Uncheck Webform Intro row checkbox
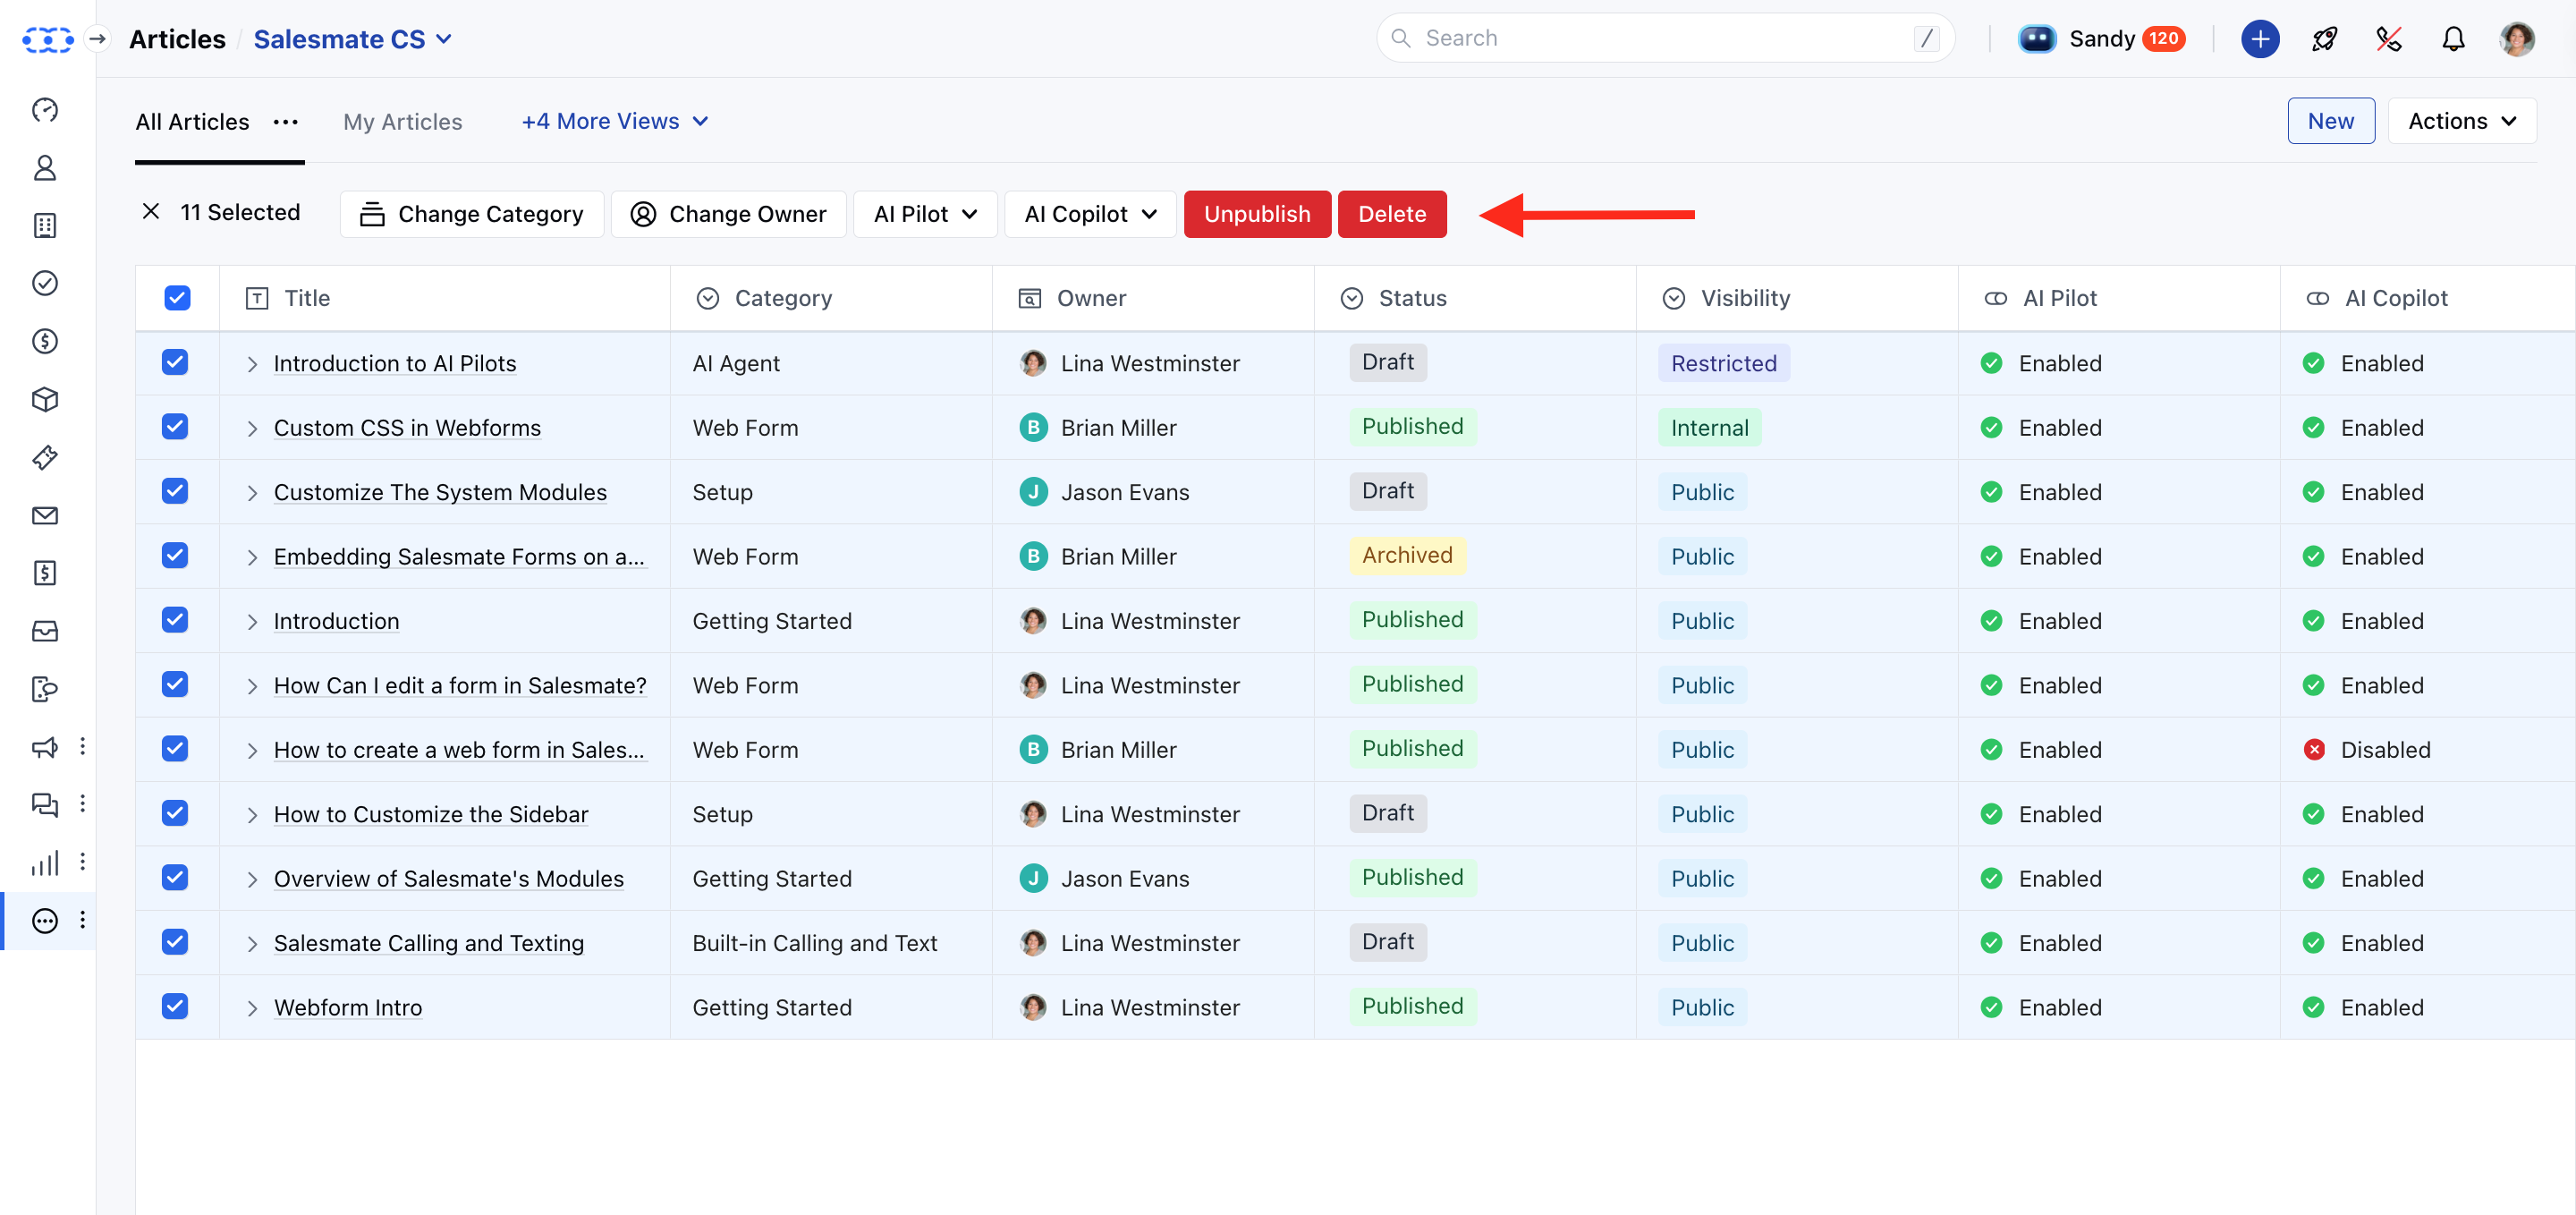2576x1215 pixels. click(x=175, y=1006)
